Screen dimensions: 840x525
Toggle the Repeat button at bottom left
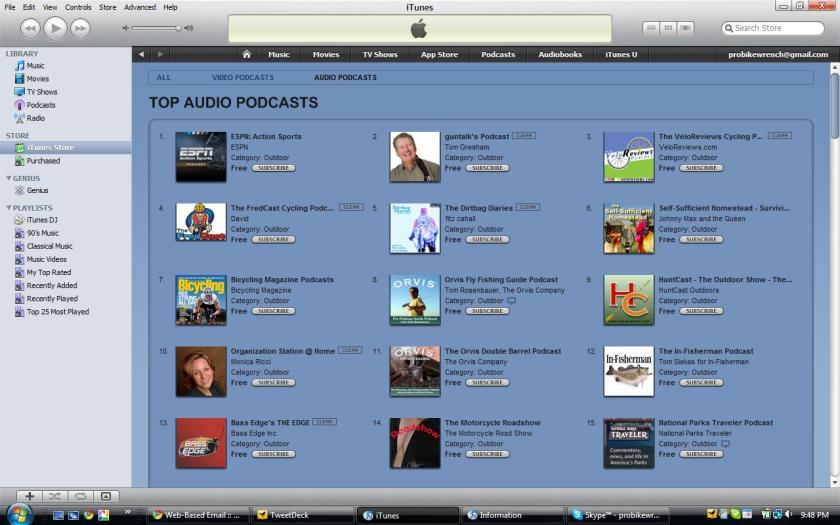click(x=79, y=496)
